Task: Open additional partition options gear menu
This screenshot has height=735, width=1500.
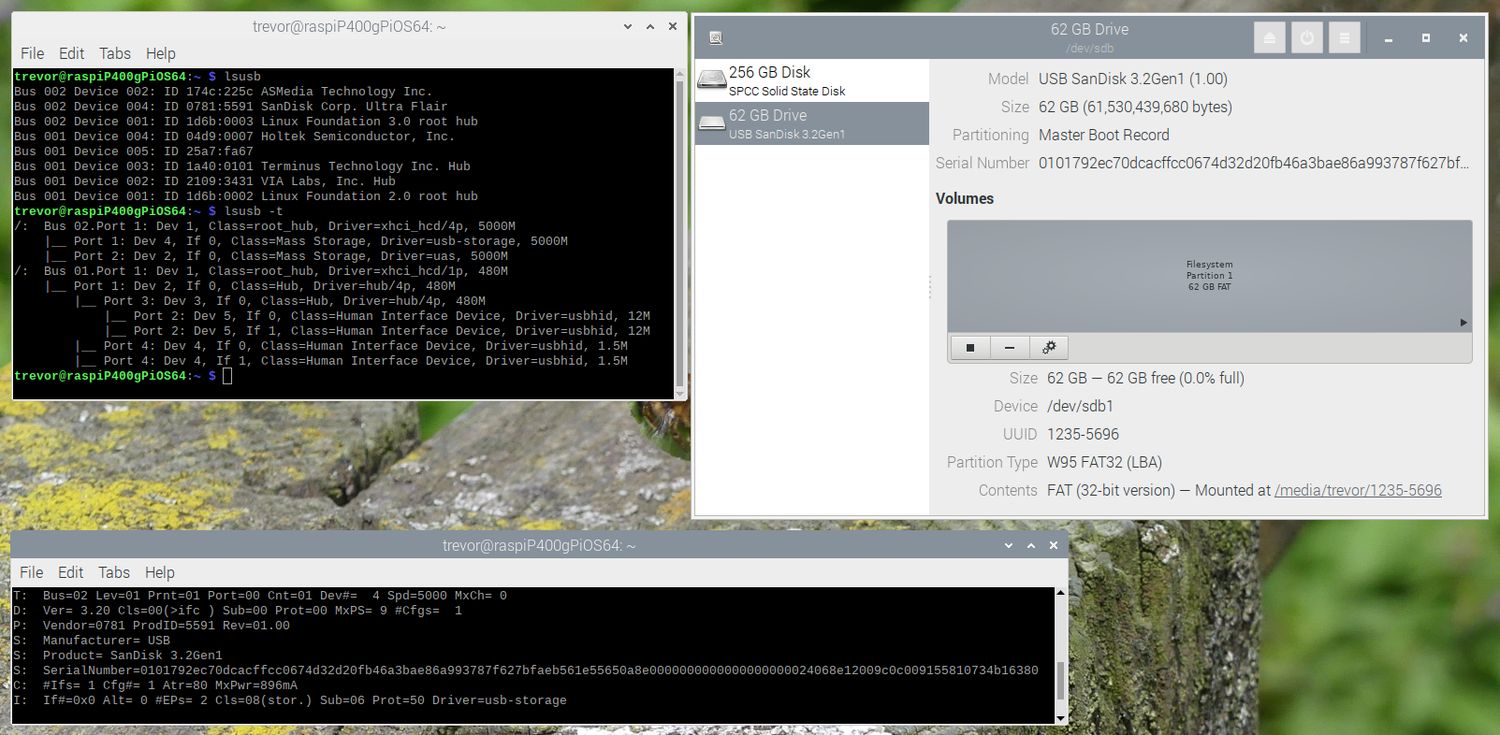Action: click(1049, 347)
